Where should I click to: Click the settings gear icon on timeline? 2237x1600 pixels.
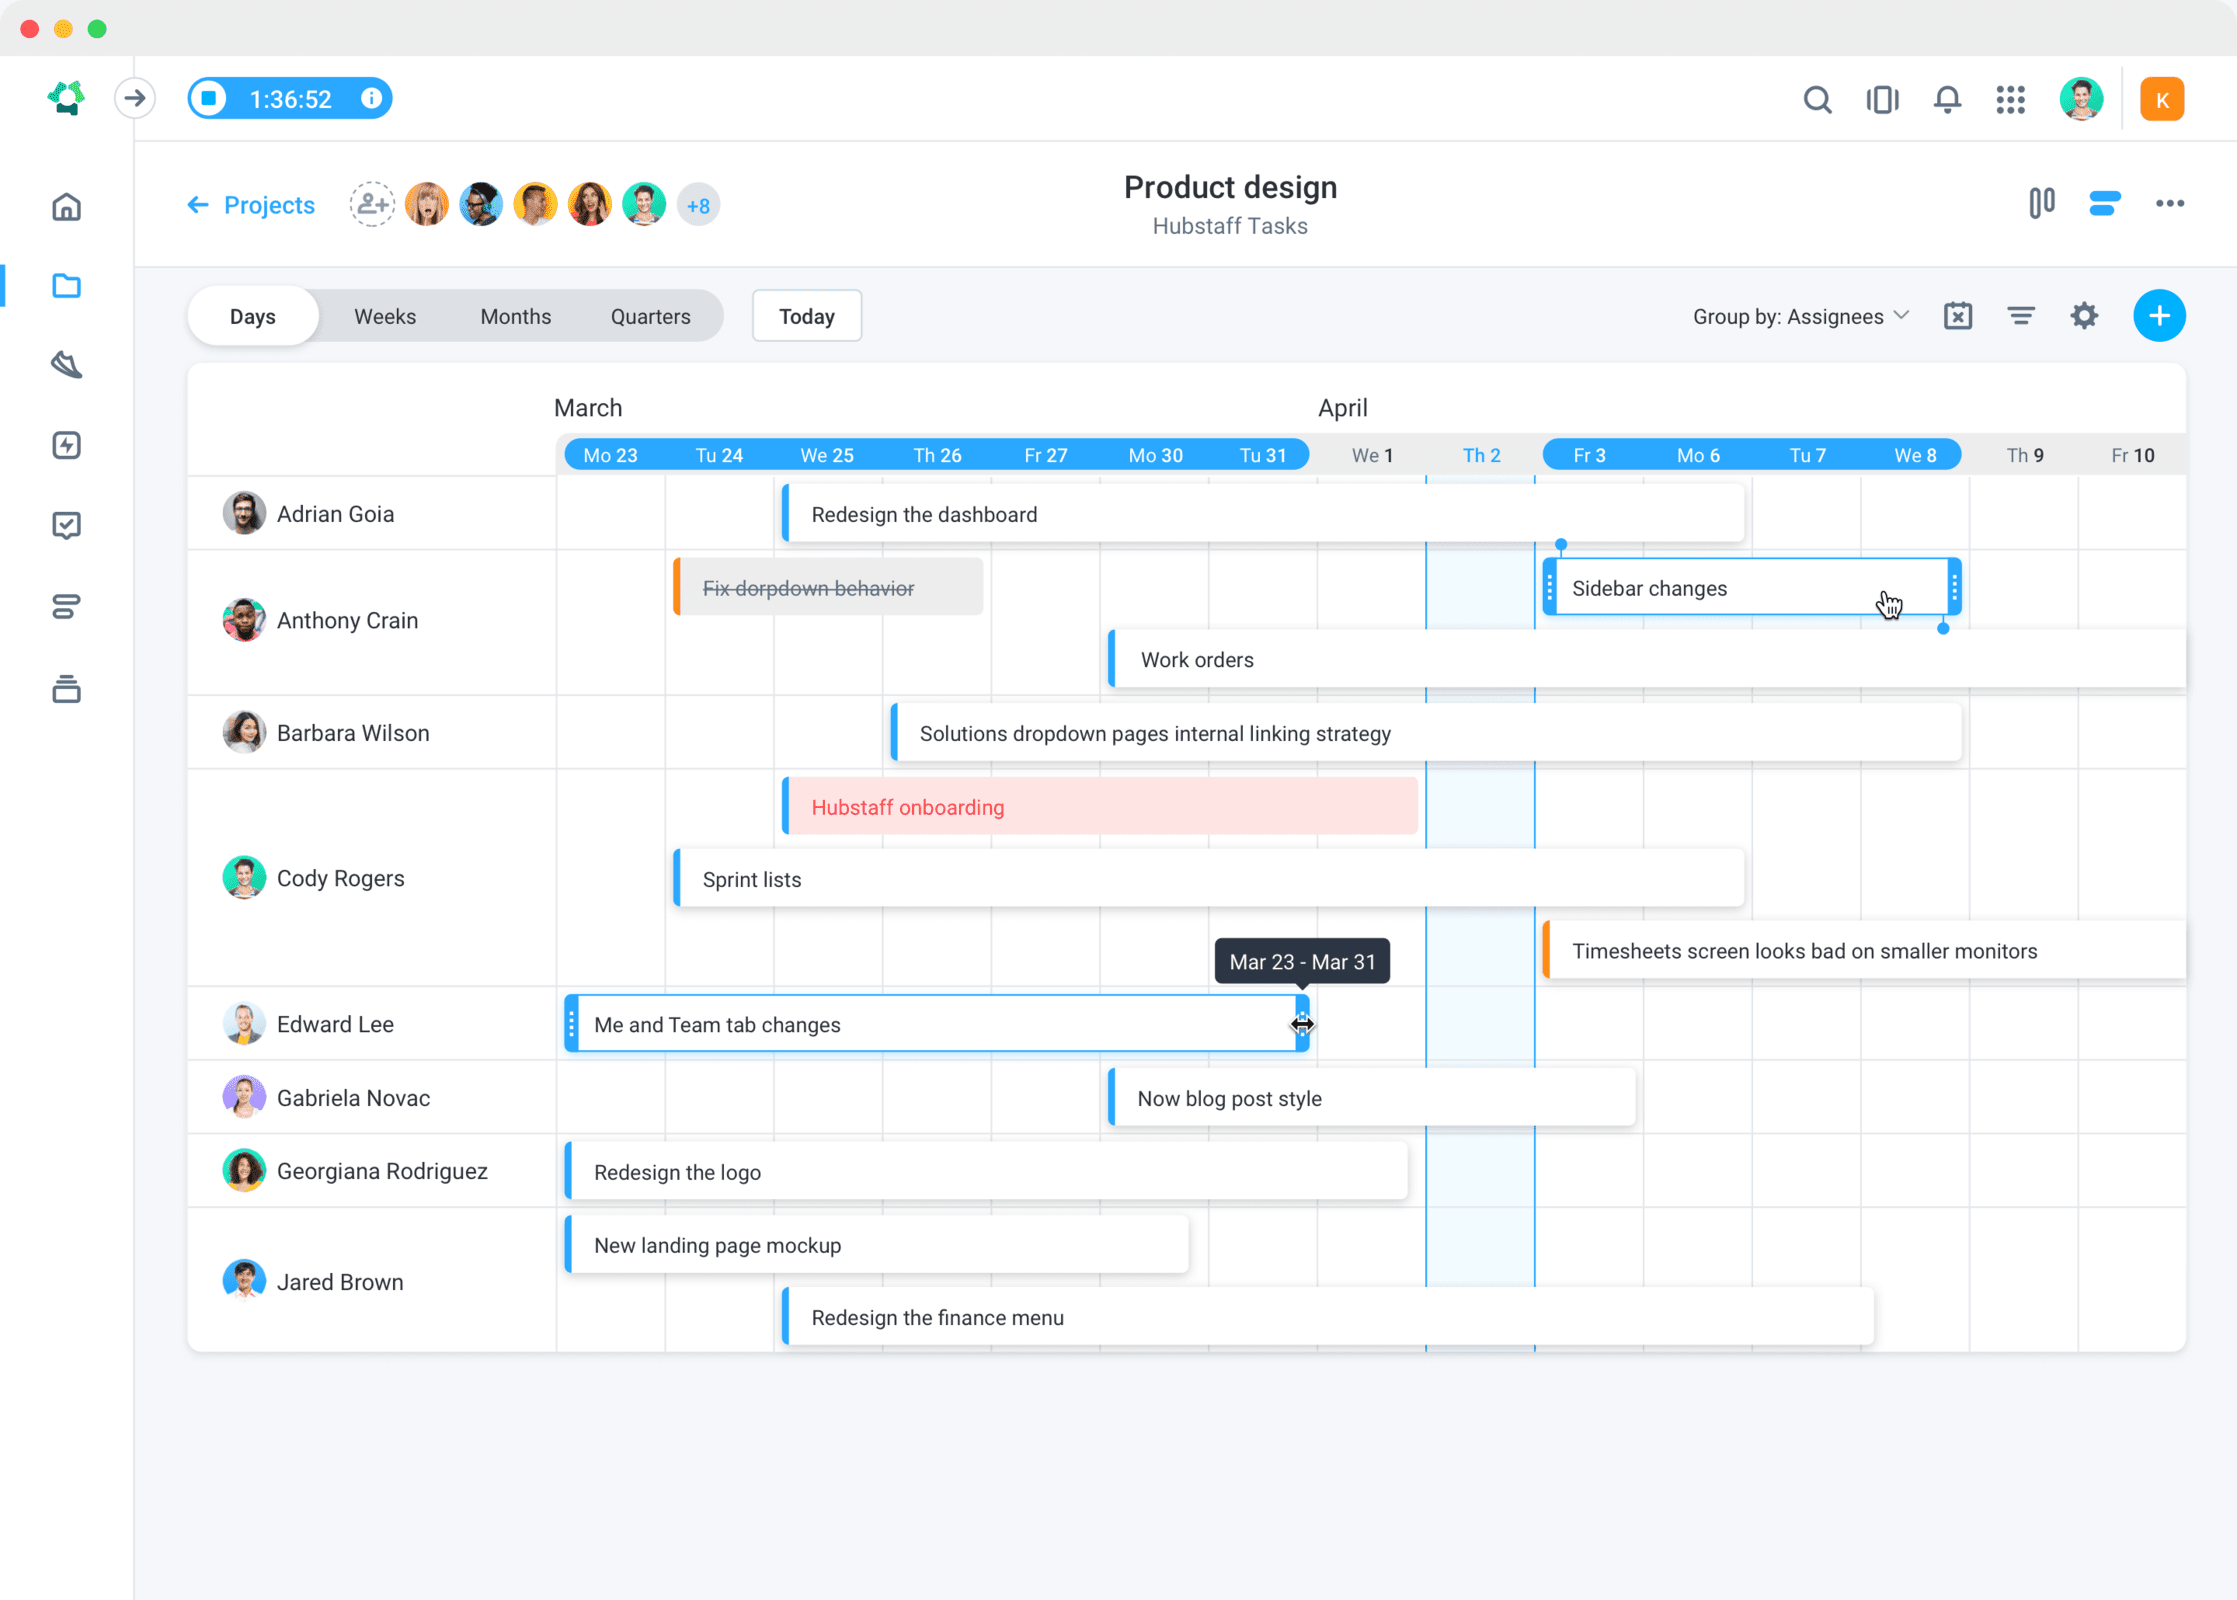point(2085,315)
